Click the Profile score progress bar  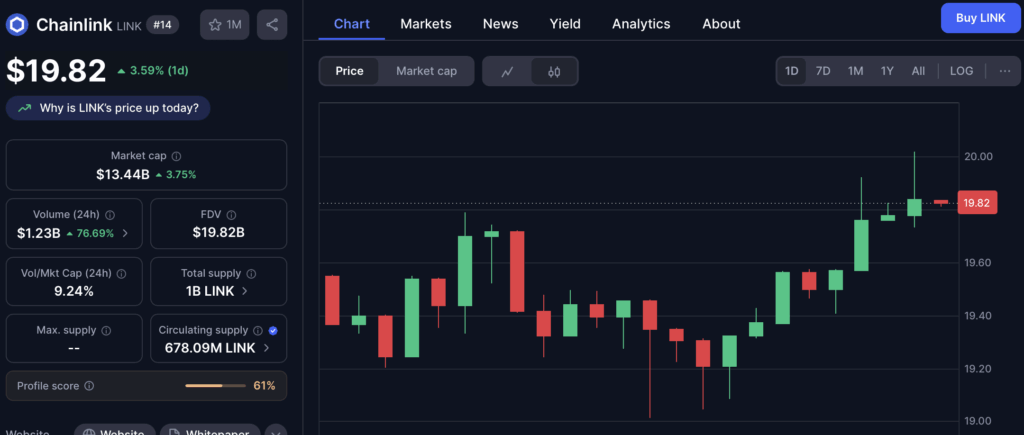pos(214,386)
